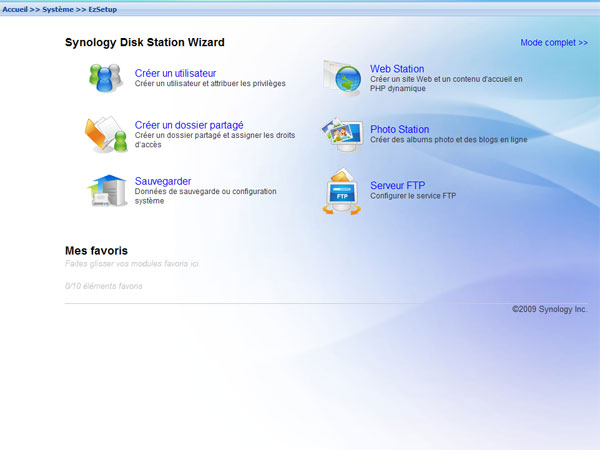Click the Photo Station monitor icon
600x450 pixels.
click(x=342, y=135)
